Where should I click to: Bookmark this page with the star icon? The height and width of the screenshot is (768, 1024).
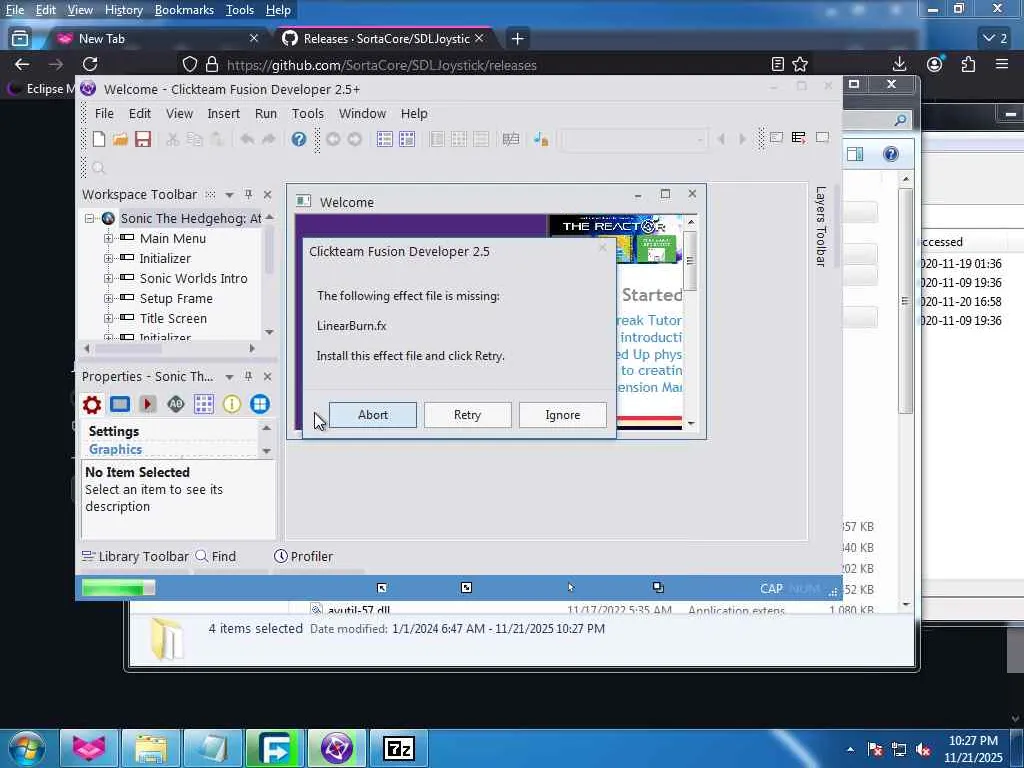point(800,64)
